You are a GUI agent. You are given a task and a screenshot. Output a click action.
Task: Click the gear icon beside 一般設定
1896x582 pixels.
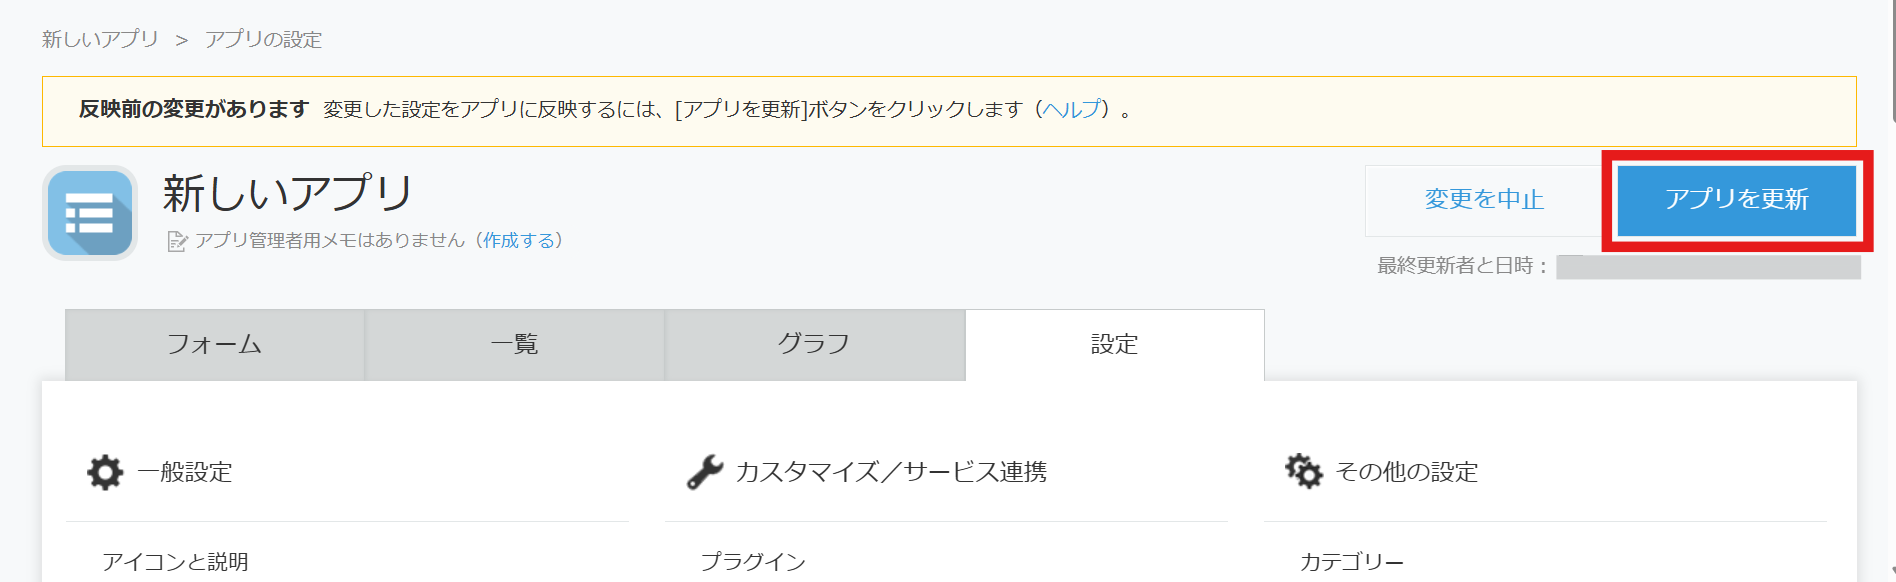coord(105,472)
